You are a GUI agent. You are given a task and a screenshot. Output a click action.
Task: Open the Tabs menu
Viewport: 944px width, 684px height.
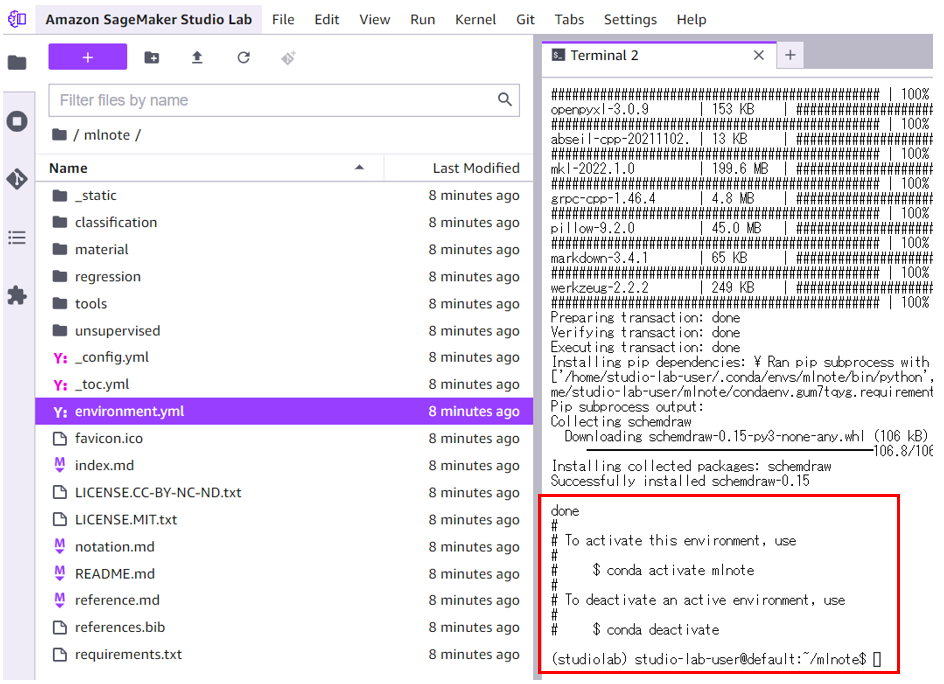coord(569,19)
